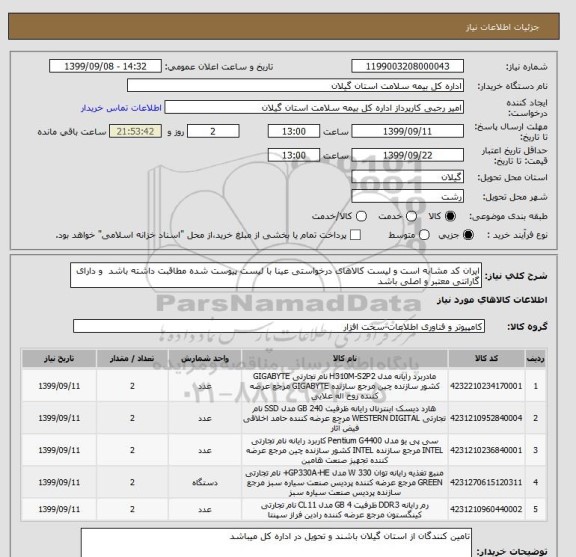This screenshot has width=576, height=557.
Task: Click the goods group field کامپیوتر و فناوری اطلاعات
Action: tap(279, 326)
